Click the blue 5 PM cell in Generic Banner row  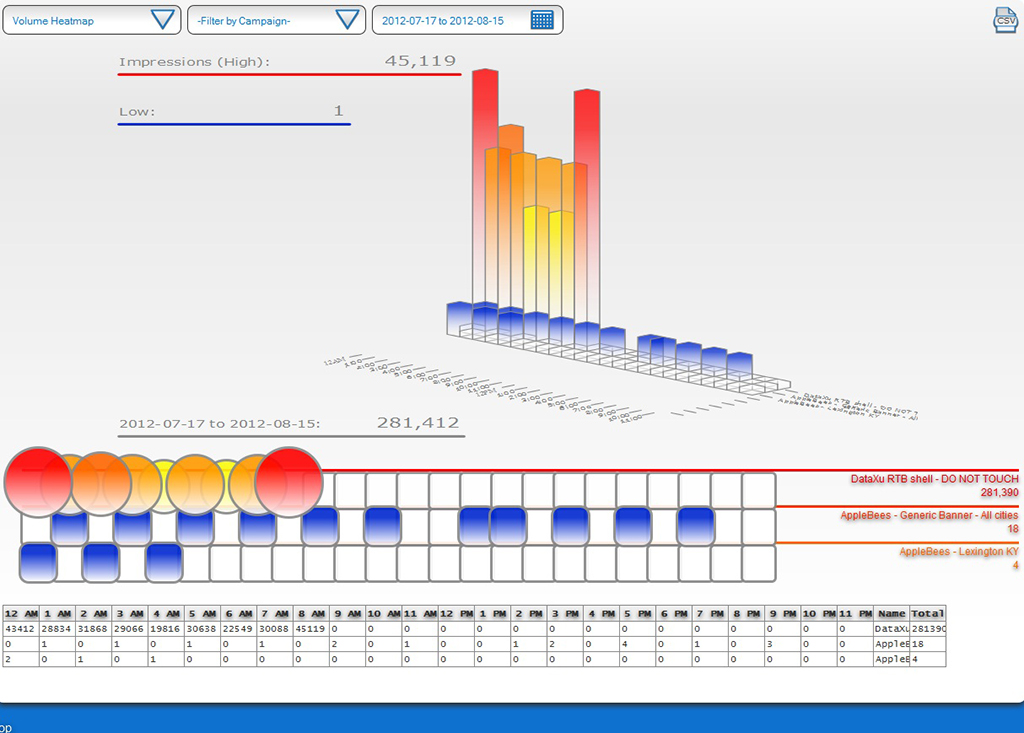click(x=571, y=526)
